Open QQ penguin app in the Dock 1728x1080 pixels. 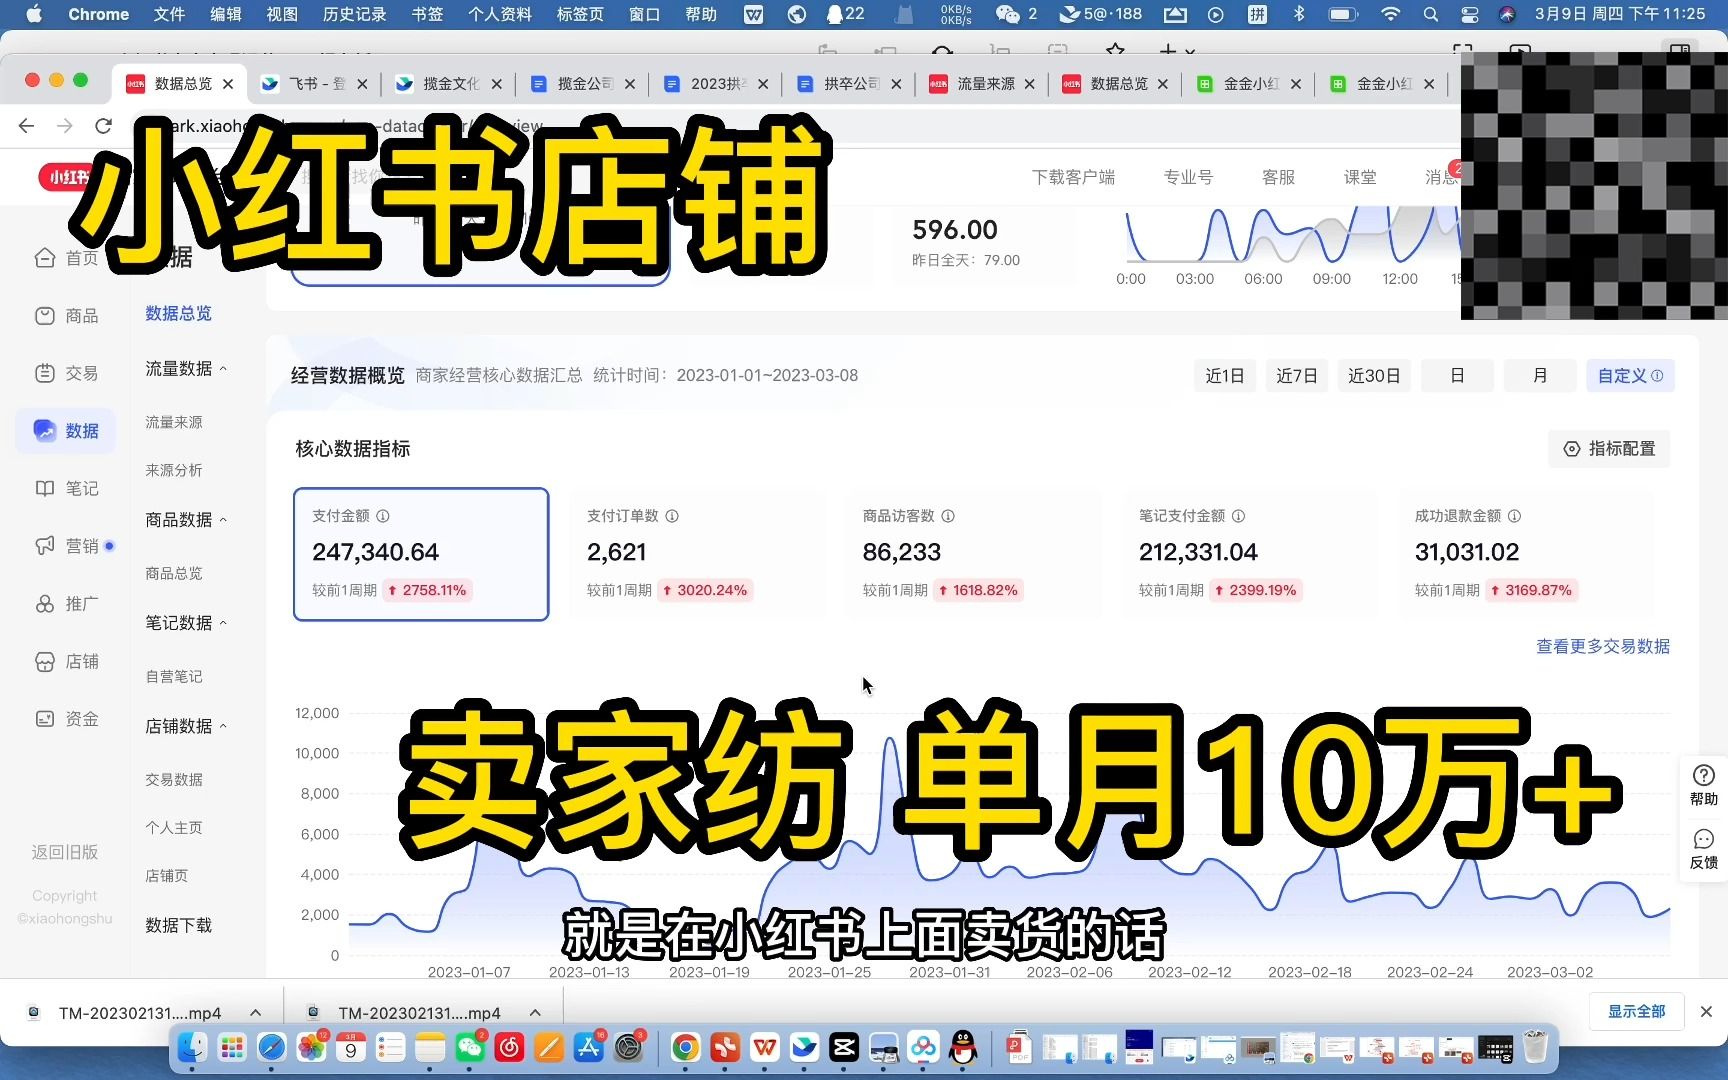coord(963,1047)
